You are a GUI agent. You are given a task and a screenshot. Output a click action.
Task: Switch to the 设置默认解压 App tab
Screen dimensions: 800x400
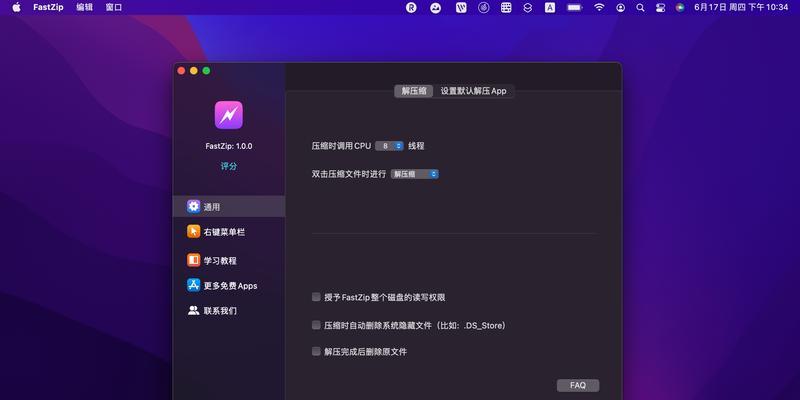point(473,91)
